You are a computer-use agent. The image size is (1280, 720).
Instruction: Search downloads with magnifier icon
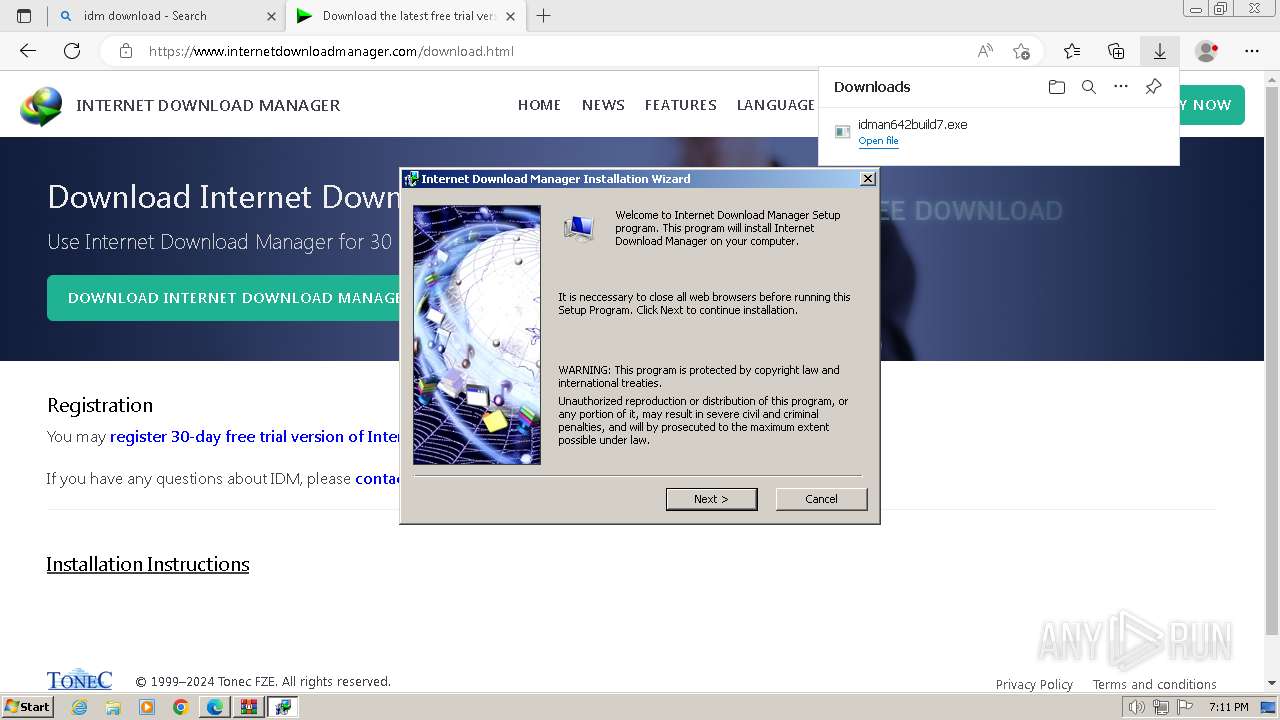pyautogui.click(x=1089, y=87)
